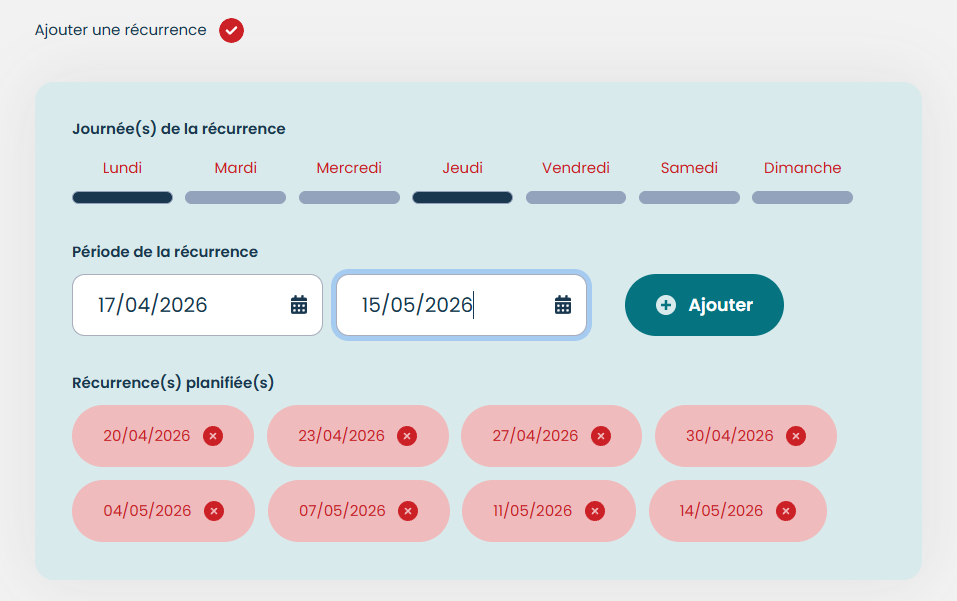
Task: Open the start date calendar picker
Action: (299, 305)
